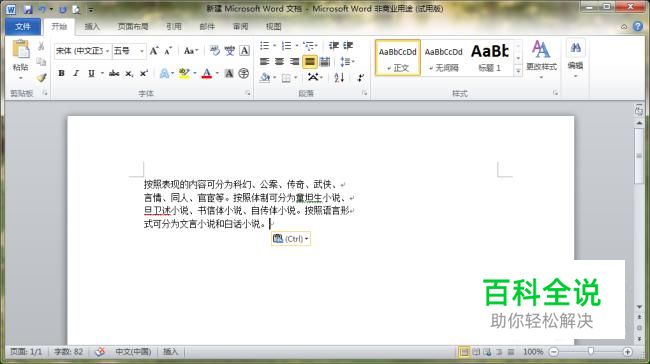
Task: Click the Save icon in quick access toolbar
Action: 28,9
